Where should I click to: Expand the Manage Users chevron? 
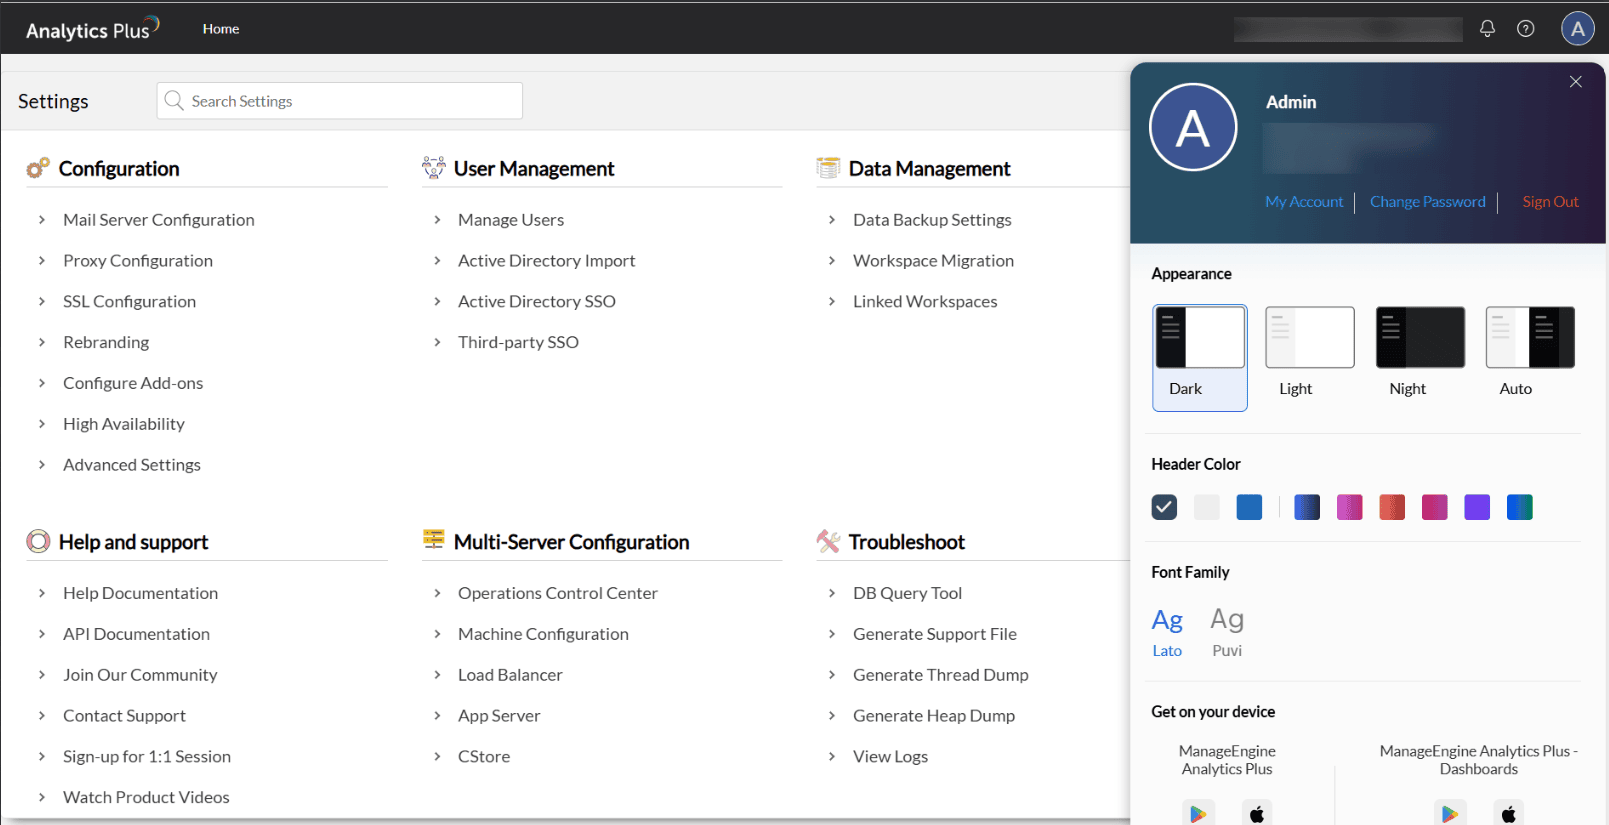437,220
